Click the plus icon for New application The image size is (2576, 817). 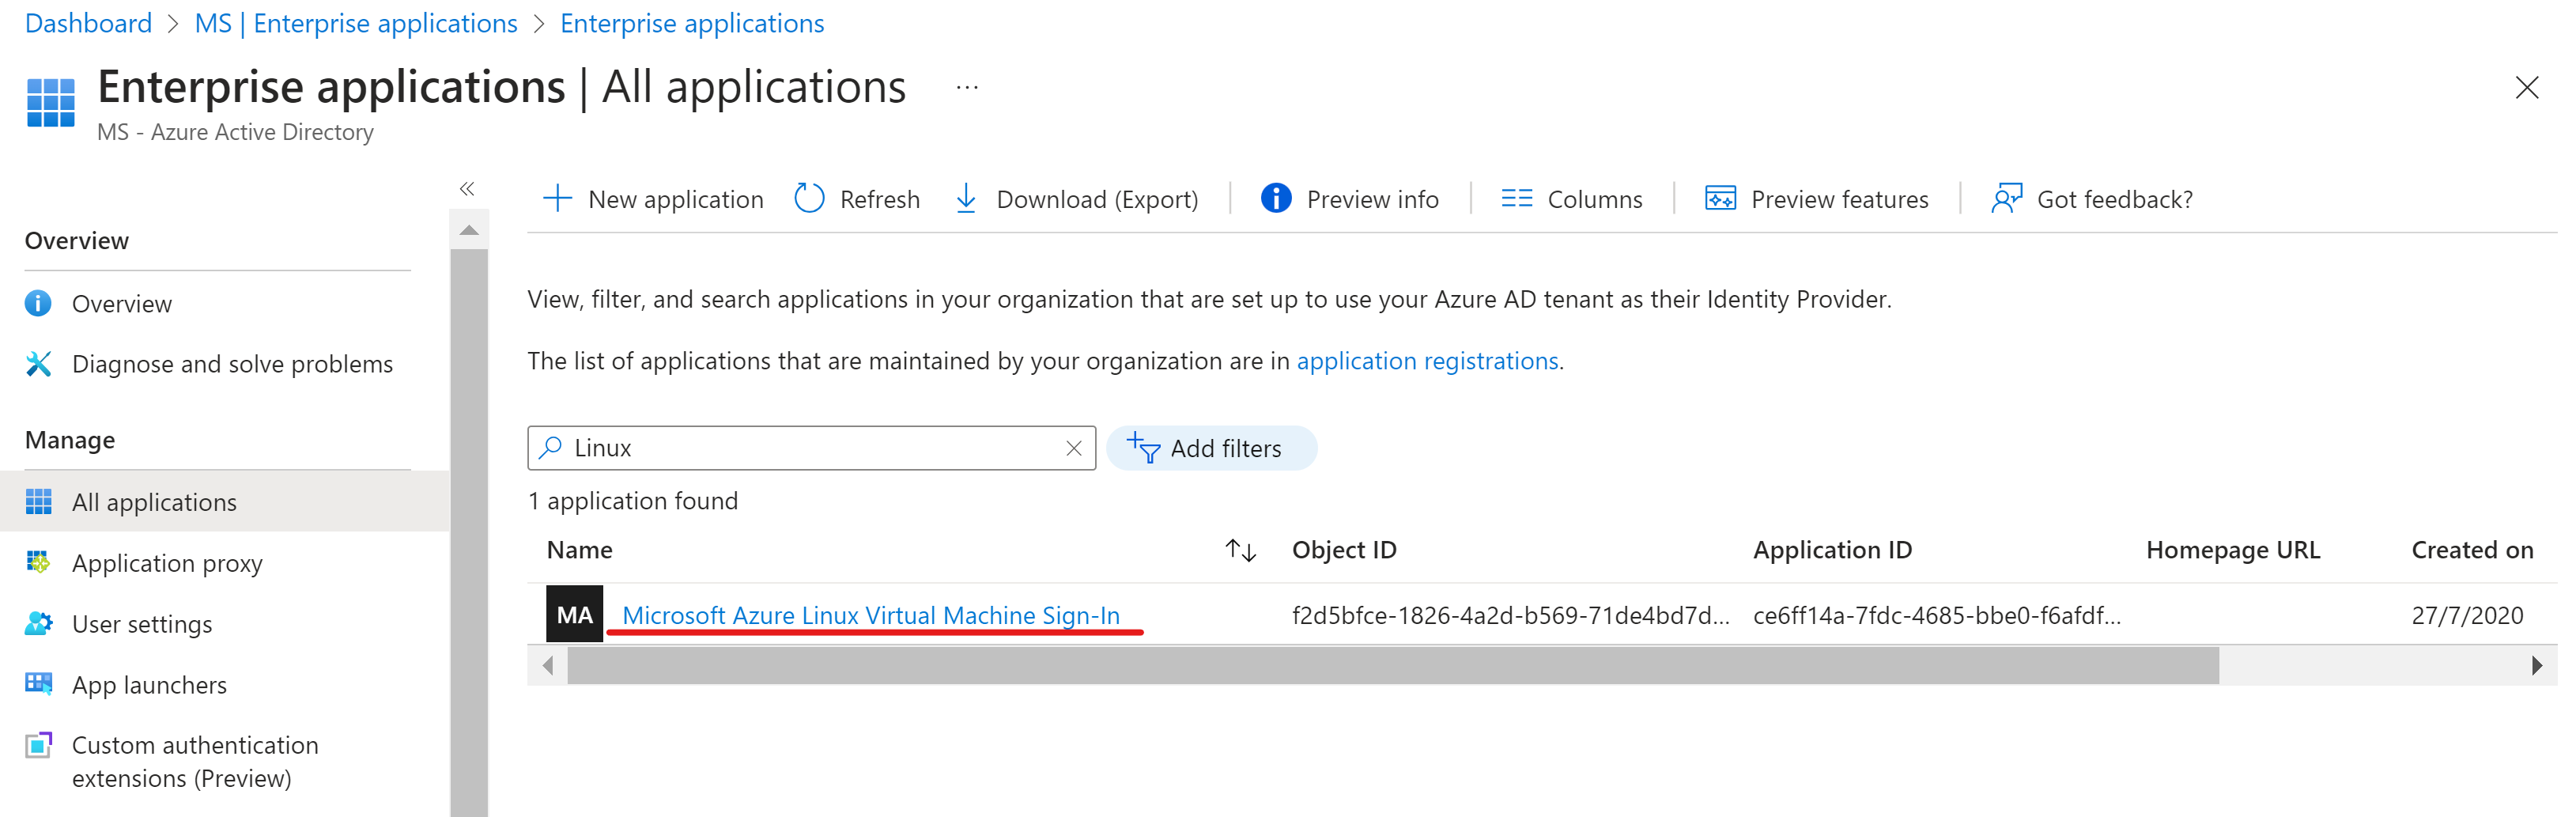coord(557,198)
